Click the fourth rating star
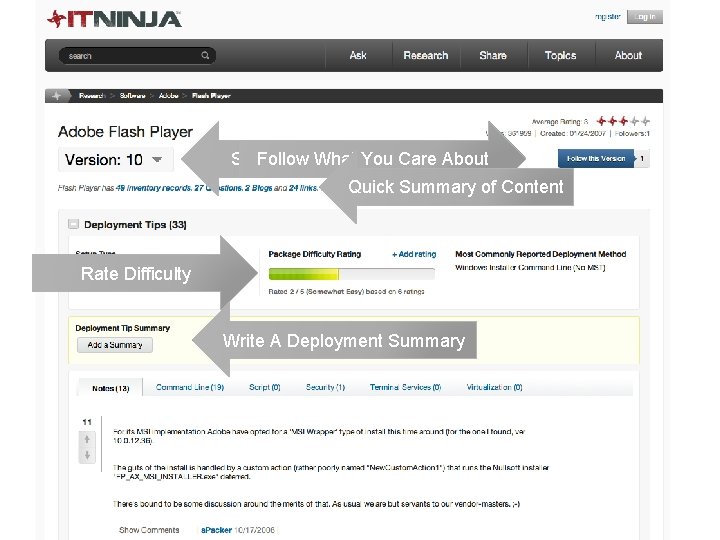720x540 pixels. pyautogui.click(x=635, y=121)
